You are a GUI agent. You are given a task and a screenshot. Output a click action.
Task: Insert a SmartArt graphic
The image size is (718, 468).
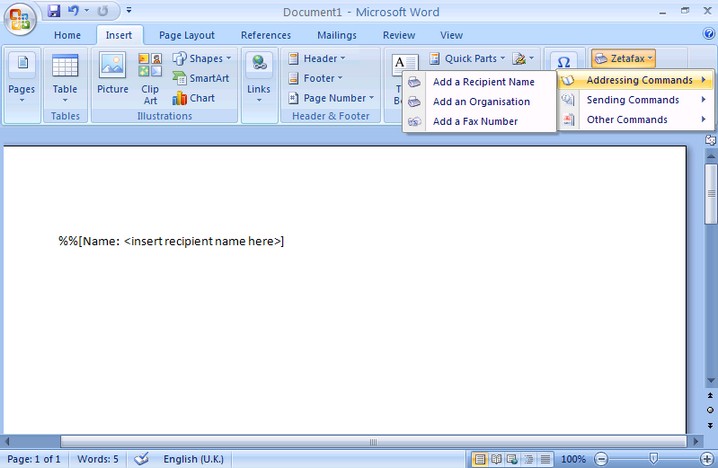(201, 78)
